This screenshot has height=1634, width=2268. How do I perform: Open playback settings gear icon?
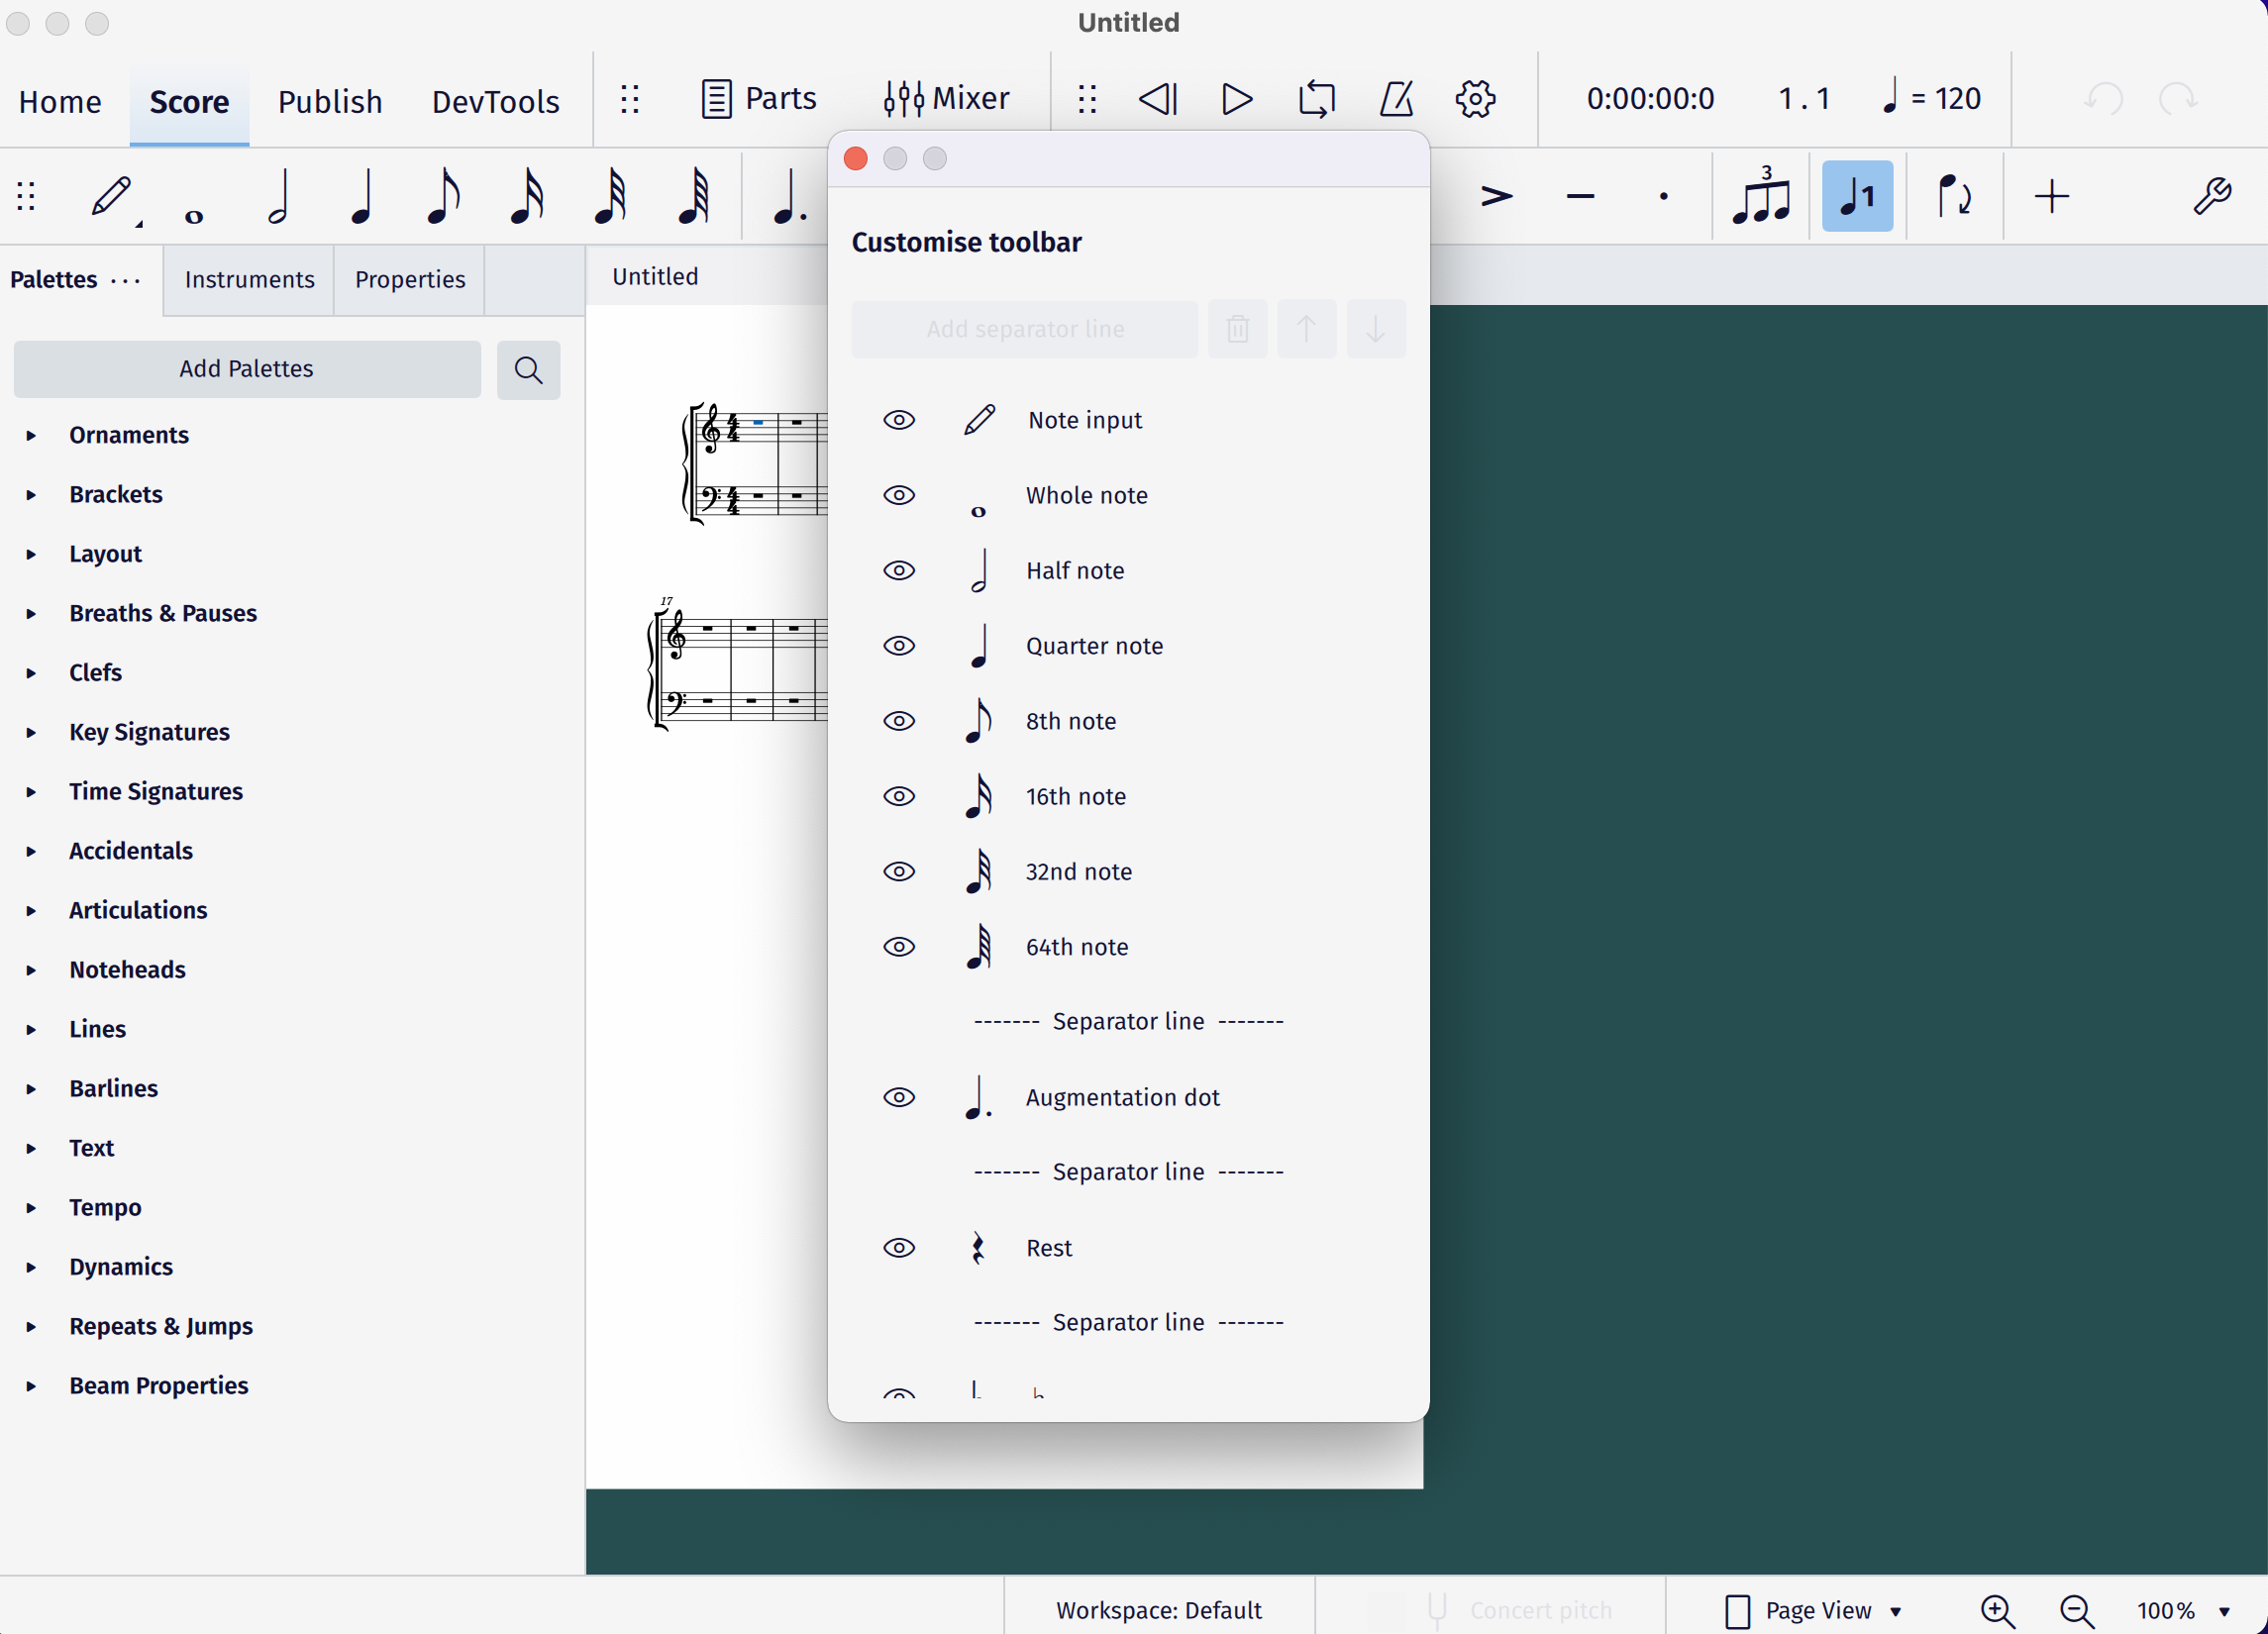tap(1475, 99)
